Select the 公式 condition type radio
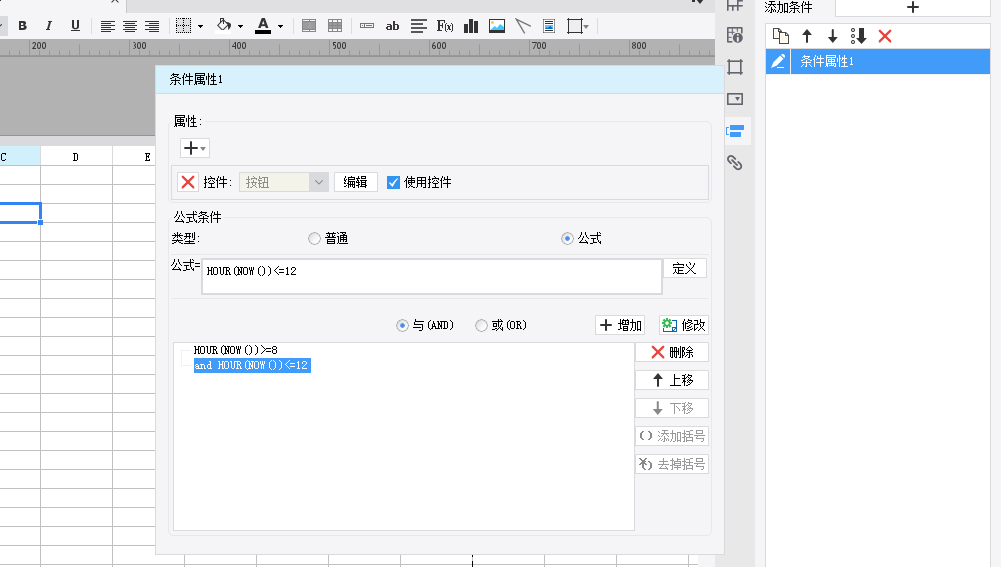This screenshot has width=1001, height=567. tap(568, 239)
